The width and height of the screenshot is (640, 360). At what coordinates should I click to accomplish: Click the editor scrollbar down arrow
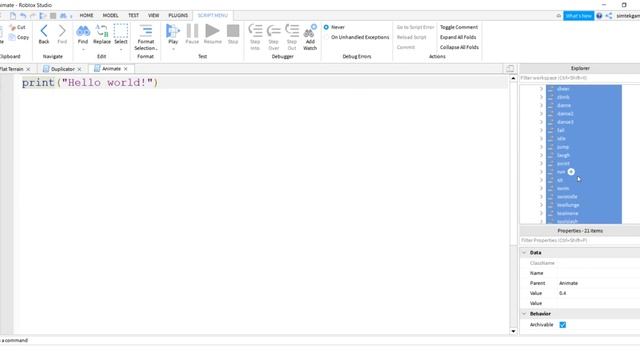pos(513,331)
